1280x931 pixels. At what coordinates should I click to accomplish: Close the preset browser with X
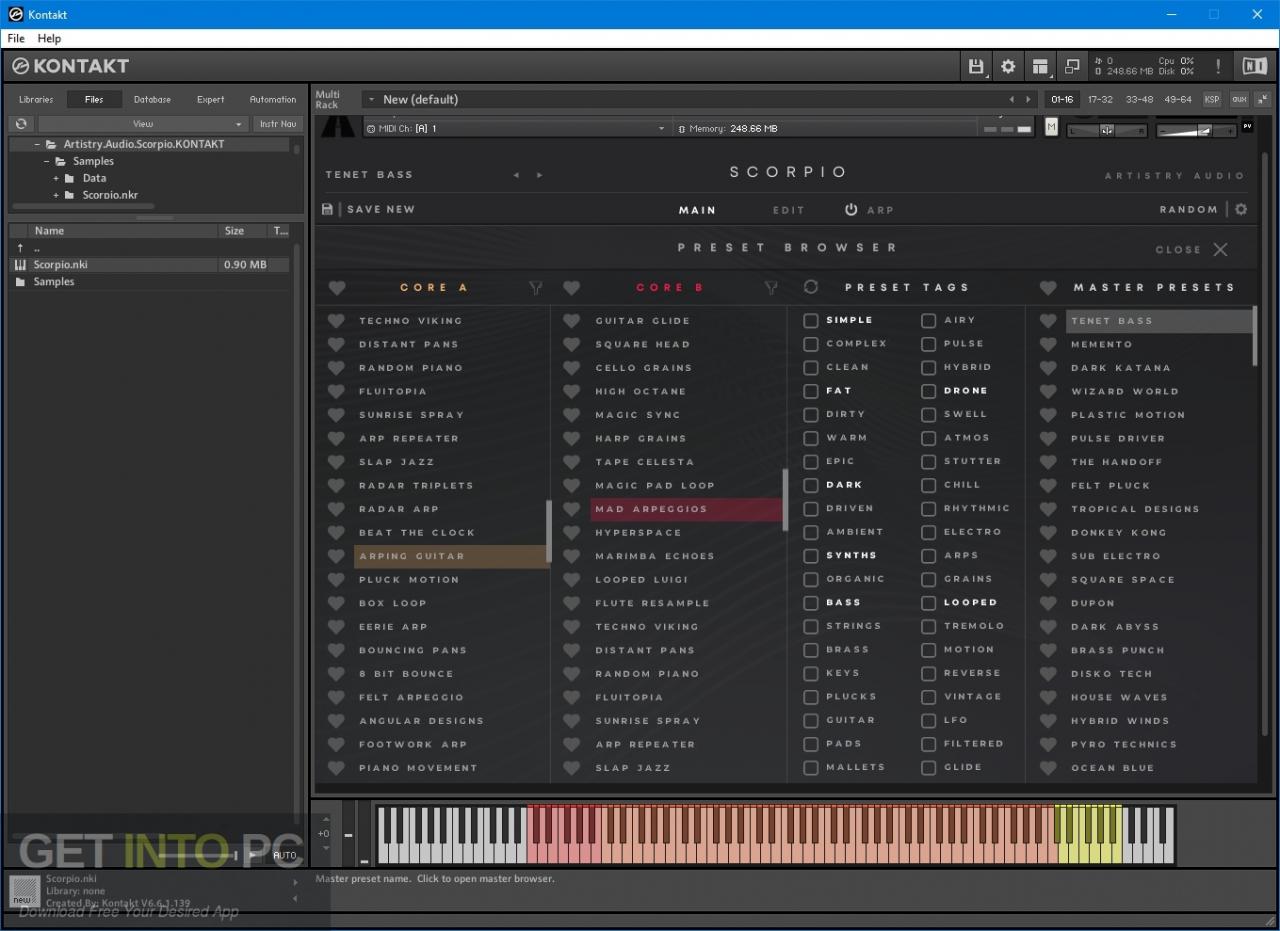pyautogui.click(x=1220, y=249)
